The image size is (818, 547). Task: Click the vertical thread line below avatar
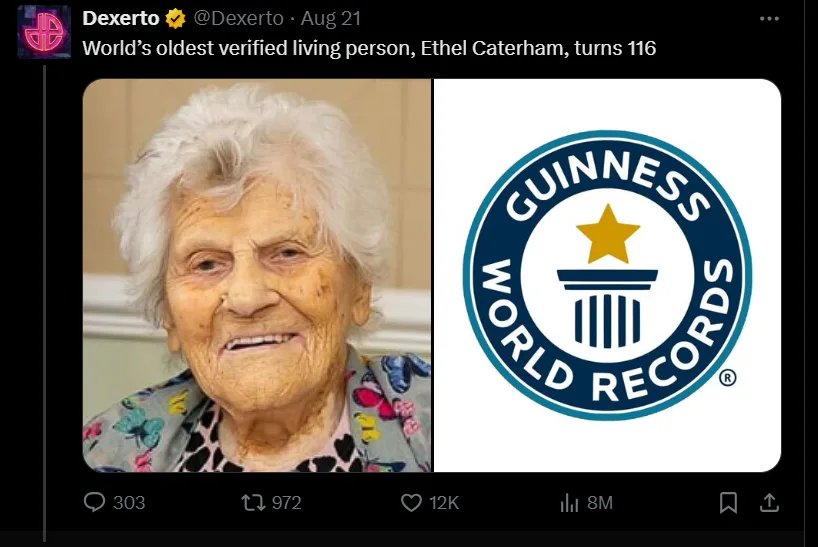pos(45,303)
